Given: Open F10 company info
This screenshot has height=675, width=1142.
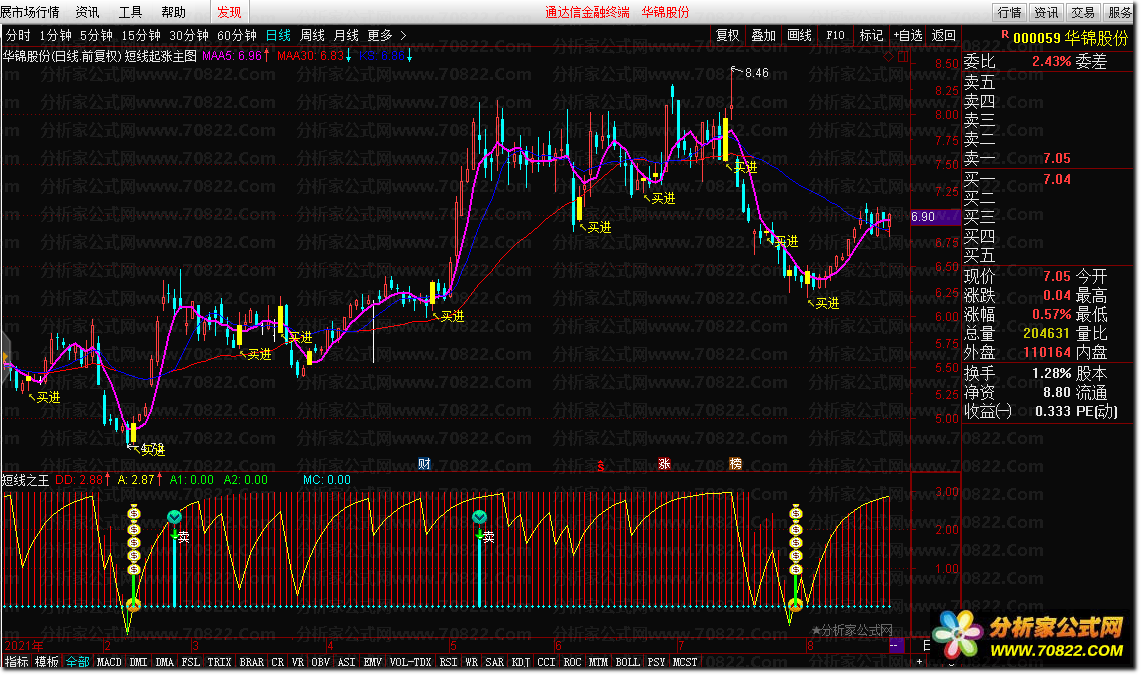Looking at the screenshot, I should pos(835,35).
